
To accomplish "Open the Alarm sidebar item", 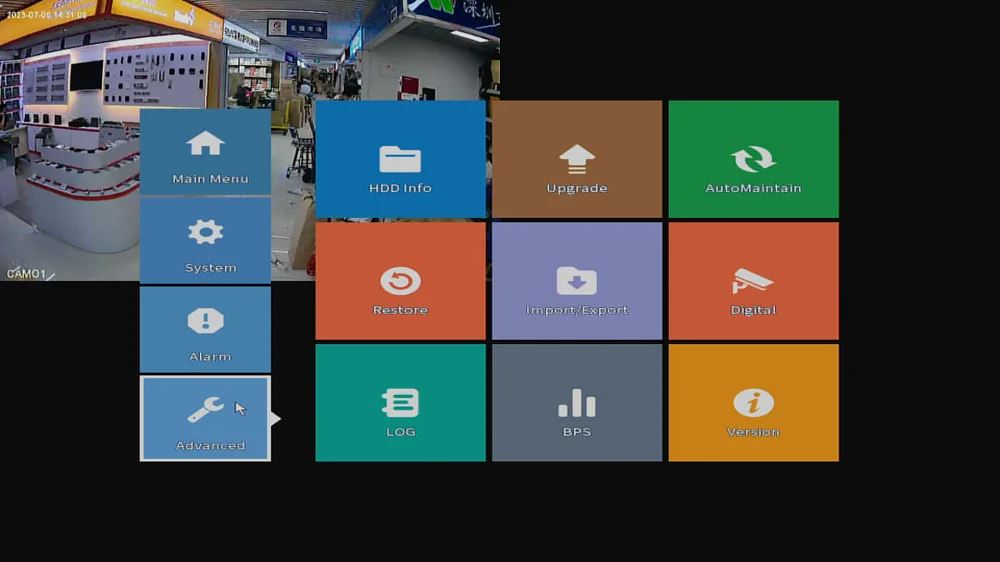I will point(205,329).
